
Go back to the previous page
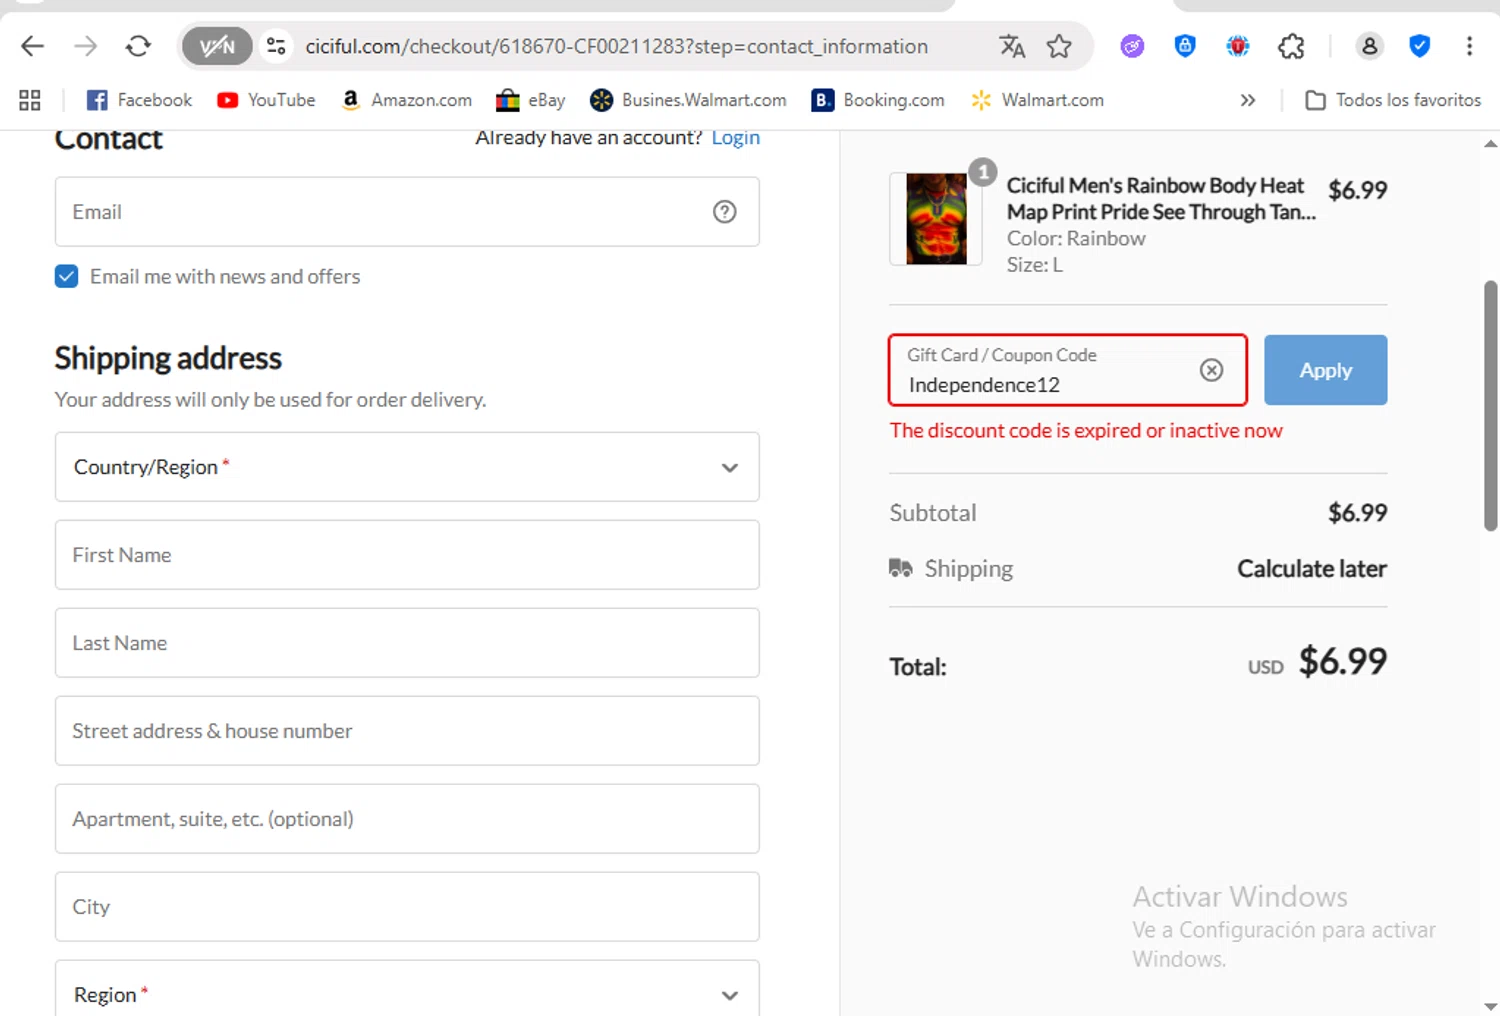32,46
